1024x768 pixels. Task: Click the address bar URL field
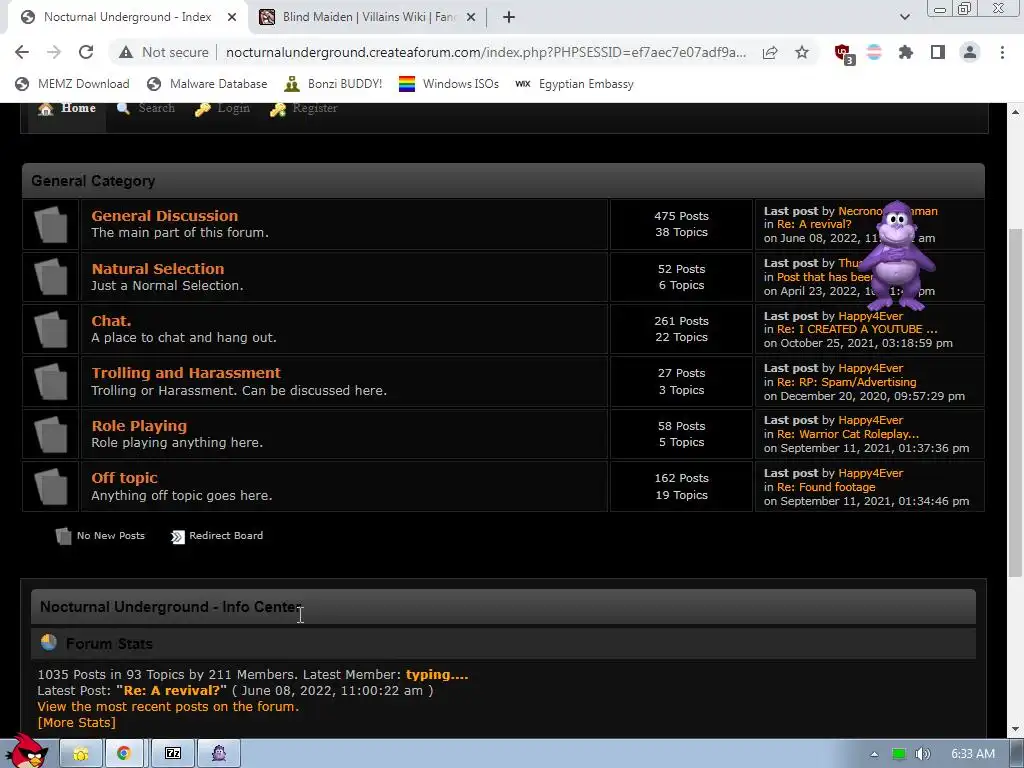[486, 52]
